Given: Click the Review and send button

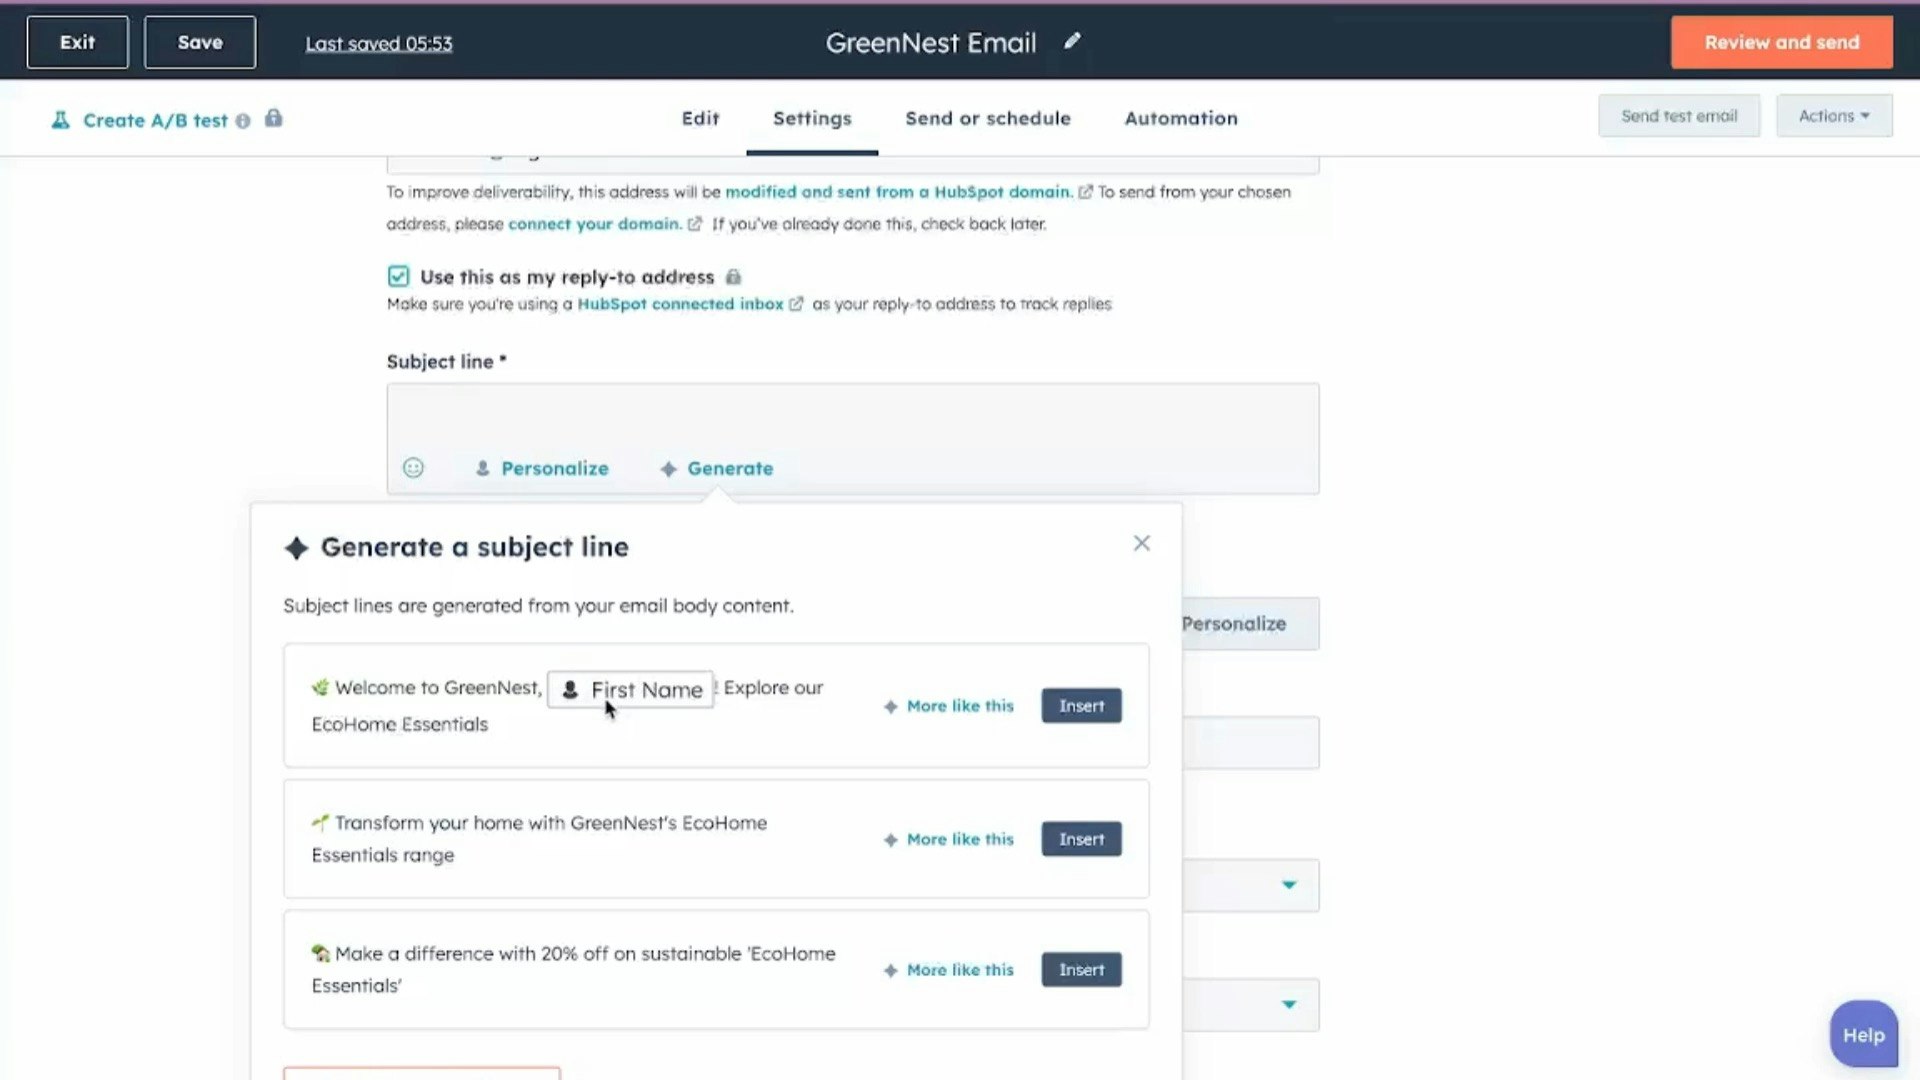Looking at the screenshot, I should tap(1781, 42).
